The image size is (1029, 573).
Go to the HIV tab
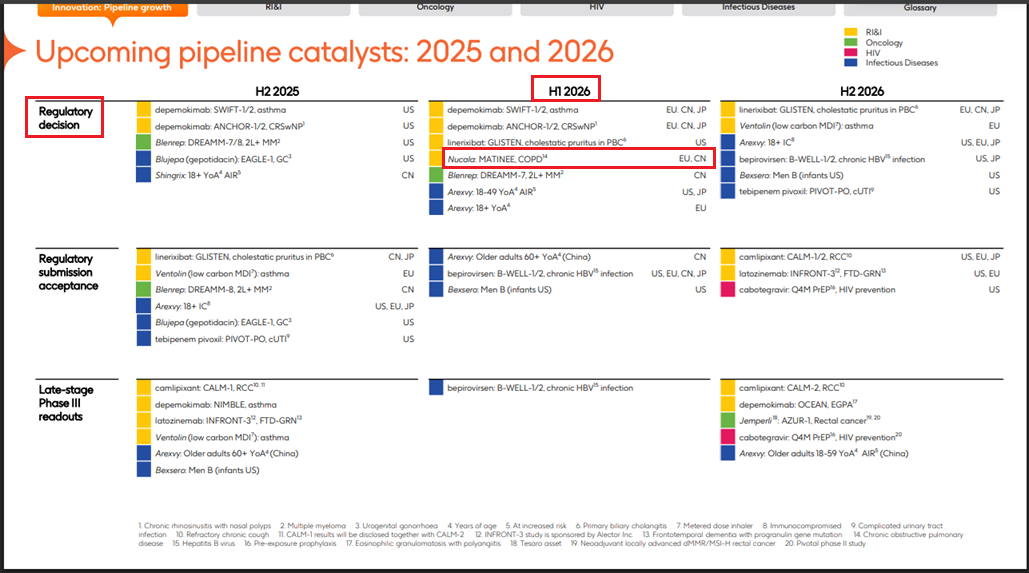tap(597, 8)
